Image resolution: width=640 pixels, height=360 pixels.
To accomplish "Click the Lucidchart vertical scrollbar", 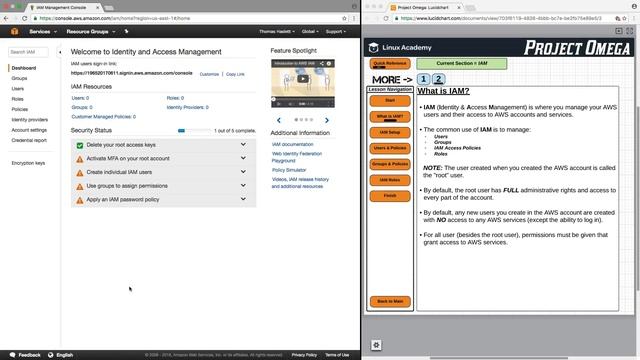I will pyautogui.click(x=638, y=198).
